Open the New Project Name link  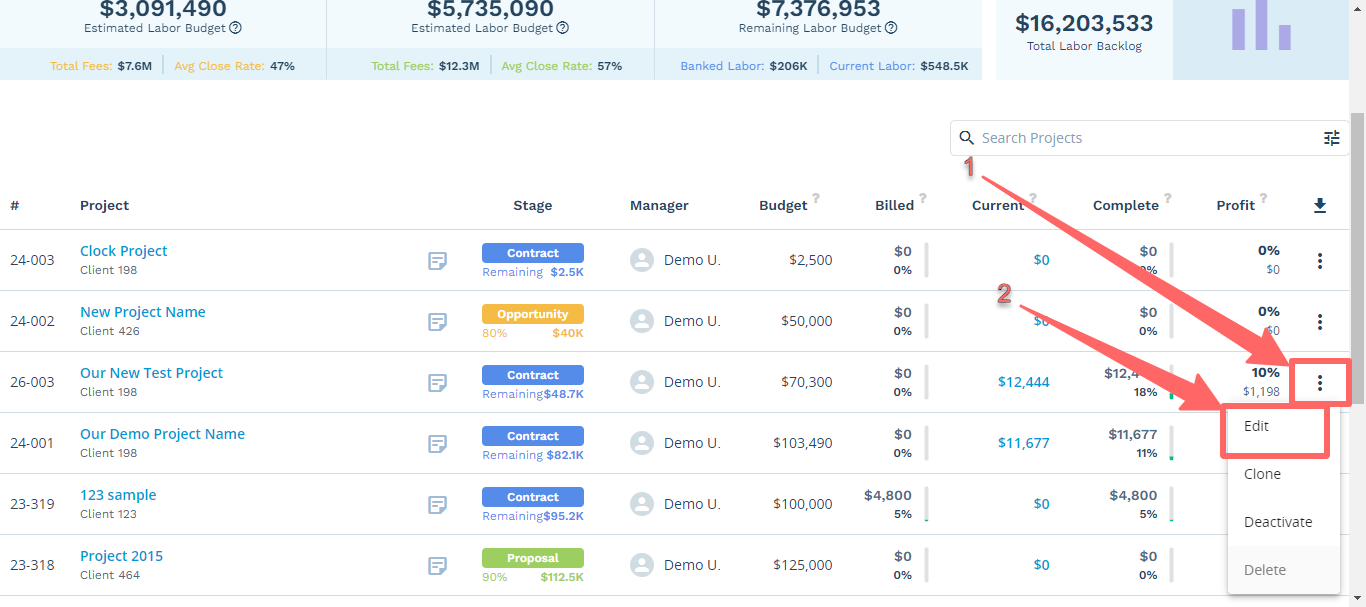[x=143, y=312]
